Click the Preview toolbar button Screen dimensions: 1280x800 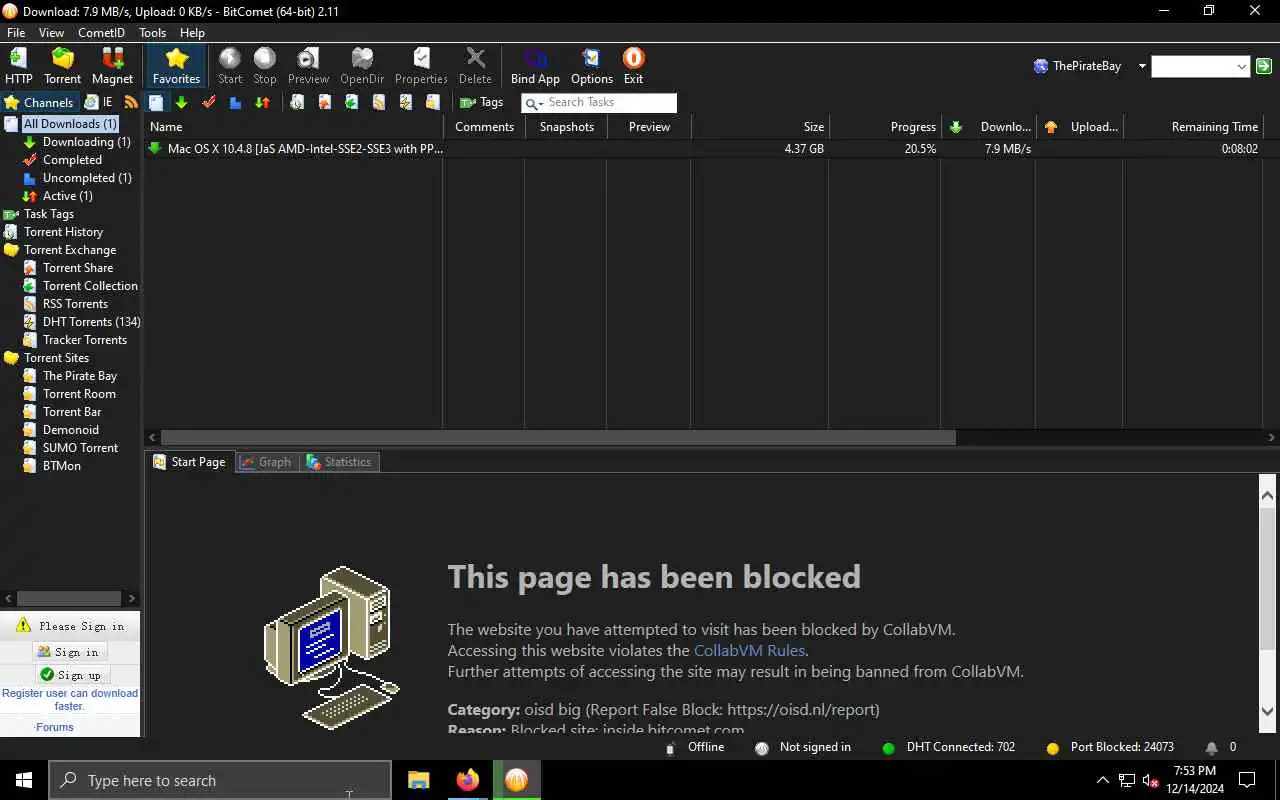(308, 66)
